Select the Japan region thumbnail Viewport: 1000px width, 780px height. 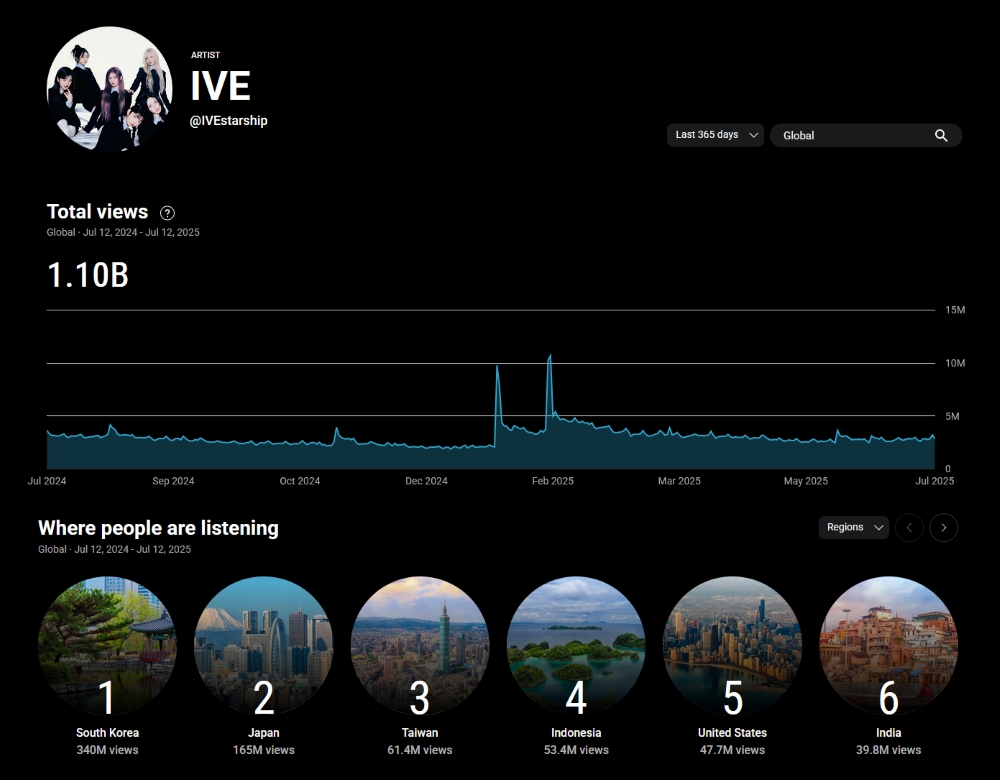(263, 645)
